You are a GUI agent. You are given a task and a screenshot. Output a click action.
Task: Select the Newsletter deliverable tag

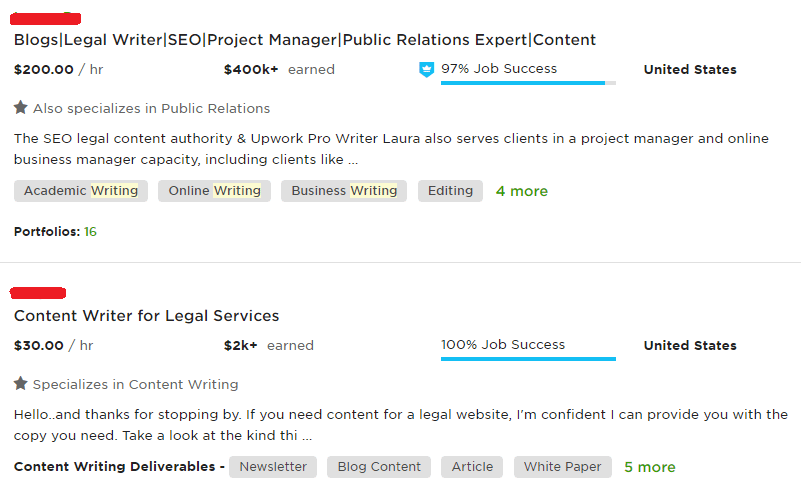[x=273, y=467]
